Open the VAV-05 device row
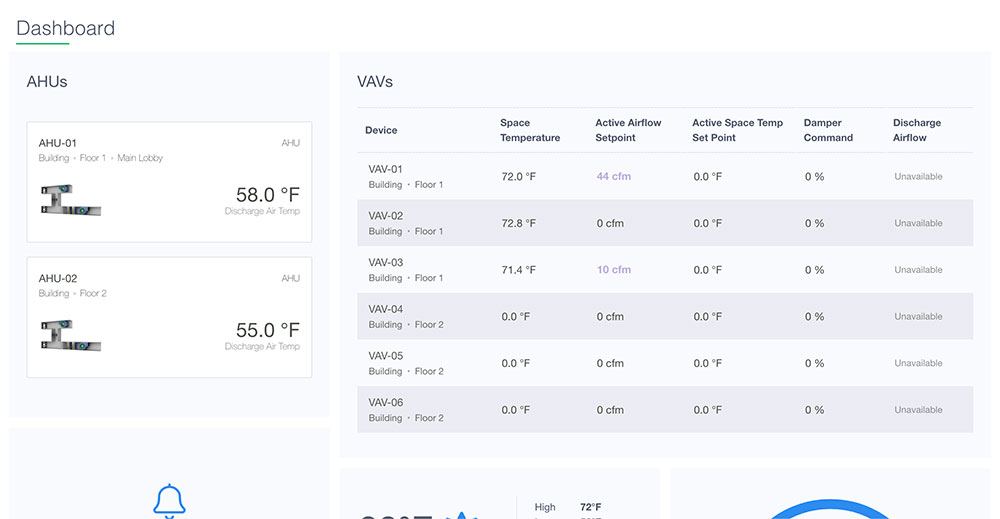The height and width of the screenshot is (519, 1000). (665, 363)
